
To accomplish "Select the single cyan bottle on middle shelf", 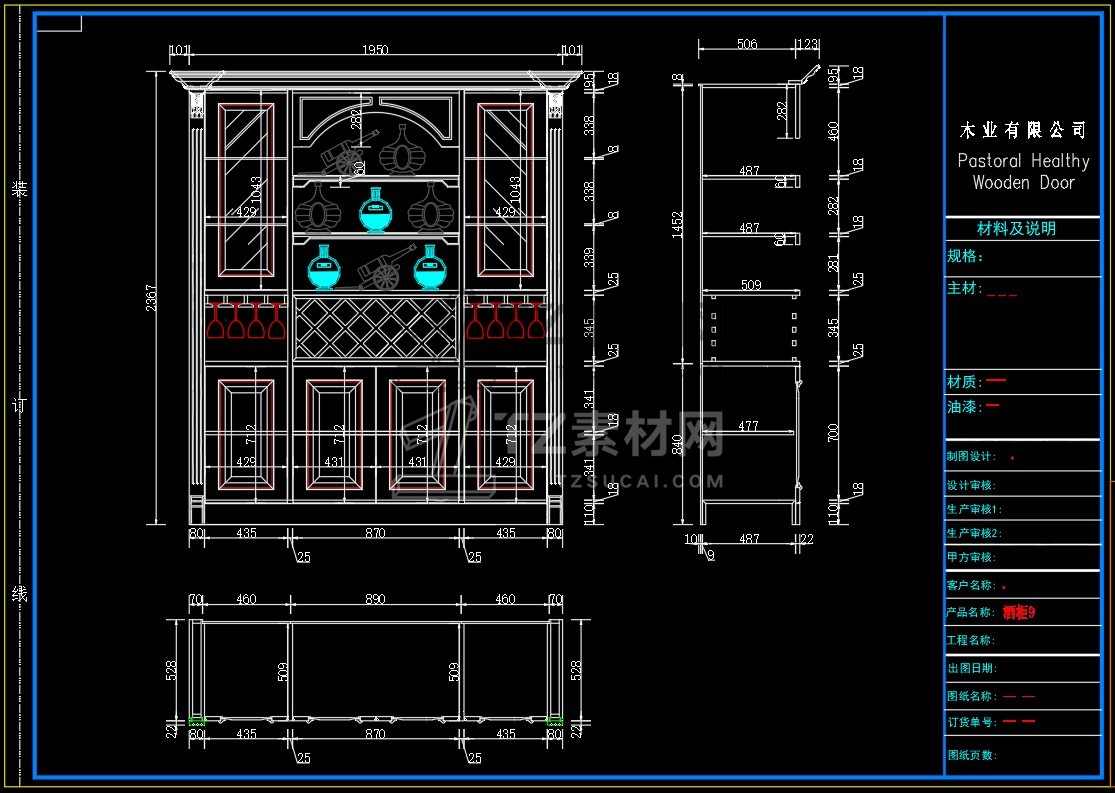I will click(375, 211).
